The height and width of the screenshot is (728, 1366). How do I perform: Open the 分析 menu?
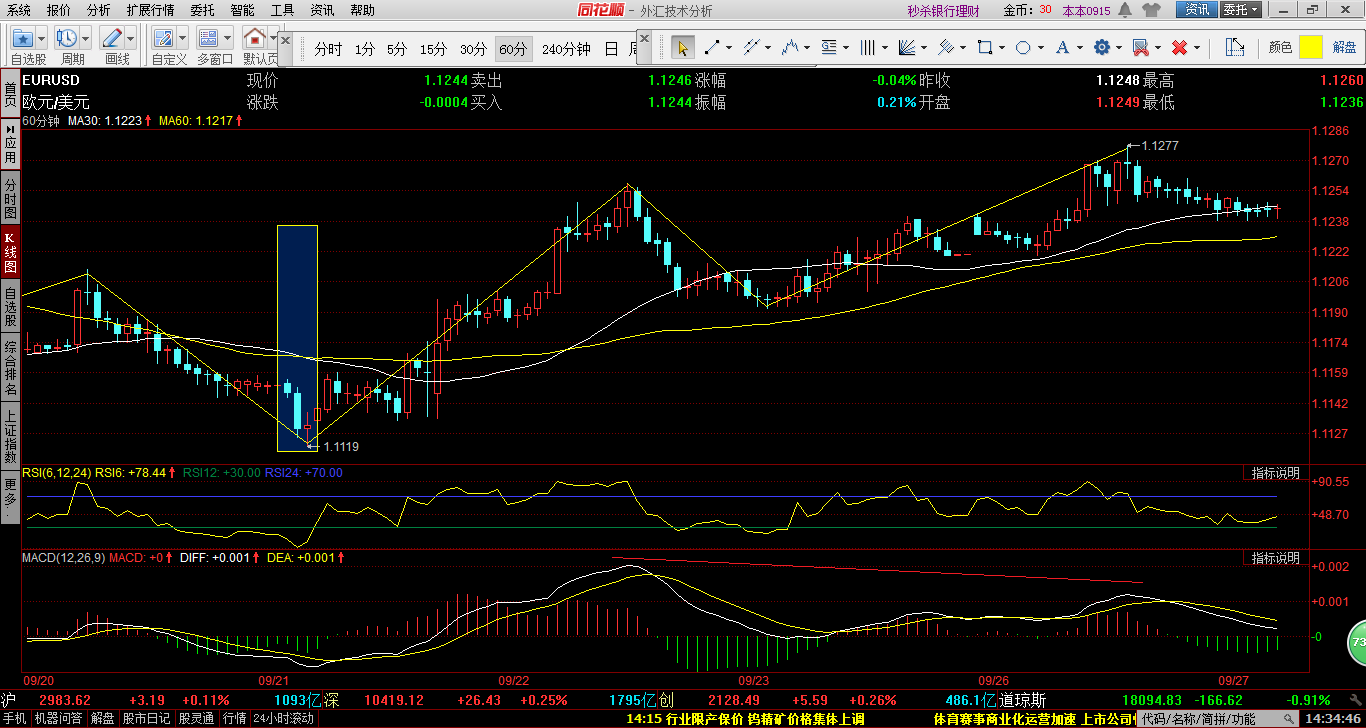pos(98,10)
